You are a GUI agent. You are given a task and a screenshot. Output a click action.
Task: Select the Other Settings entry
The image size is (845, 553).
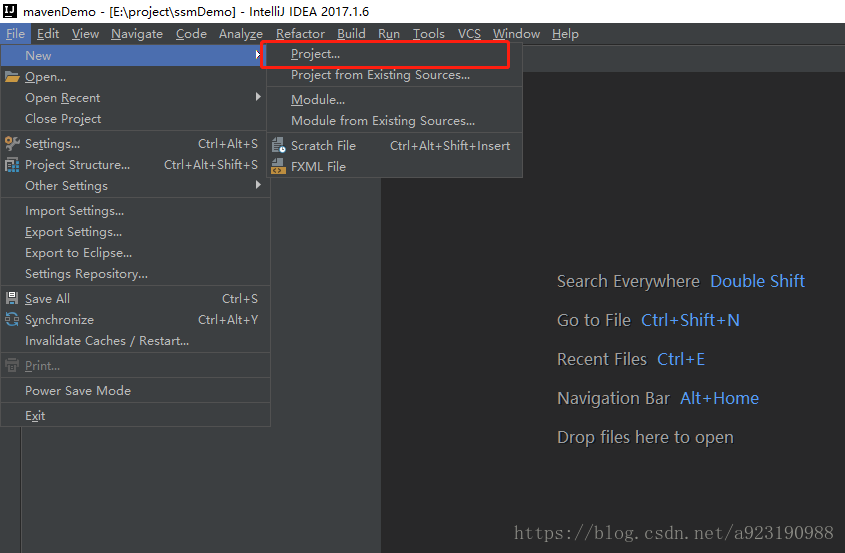point(135,185)
